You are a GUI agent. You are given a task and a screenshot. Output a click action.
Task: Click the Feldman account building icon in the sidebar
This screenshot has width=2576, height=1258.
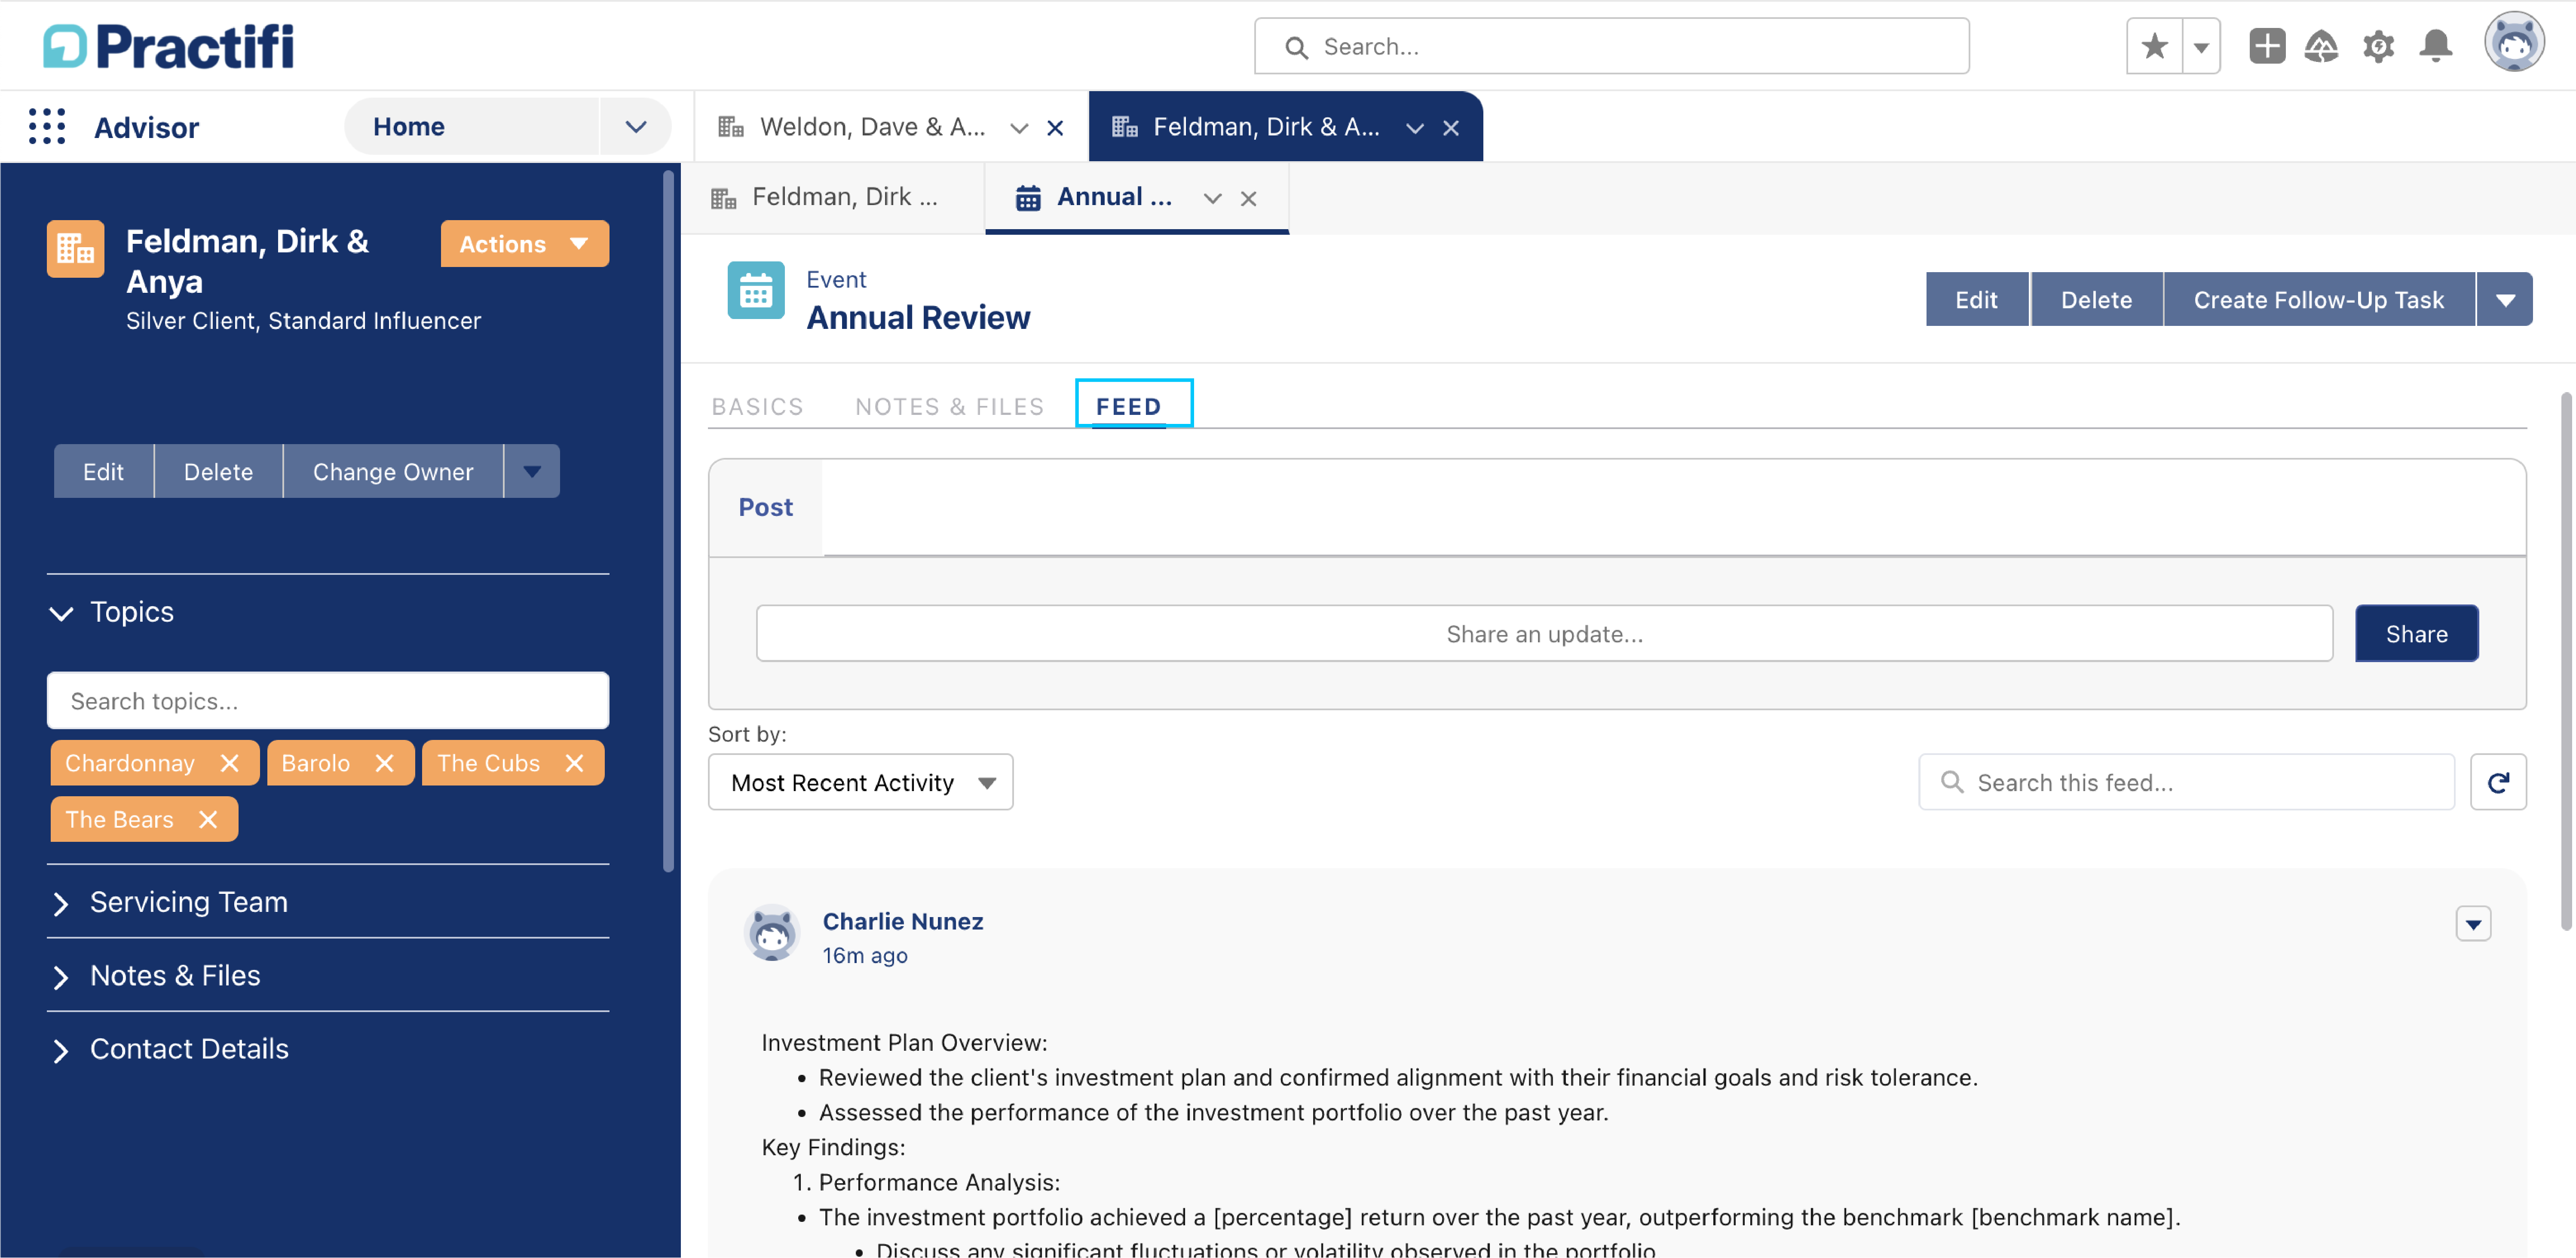(75, 248)
